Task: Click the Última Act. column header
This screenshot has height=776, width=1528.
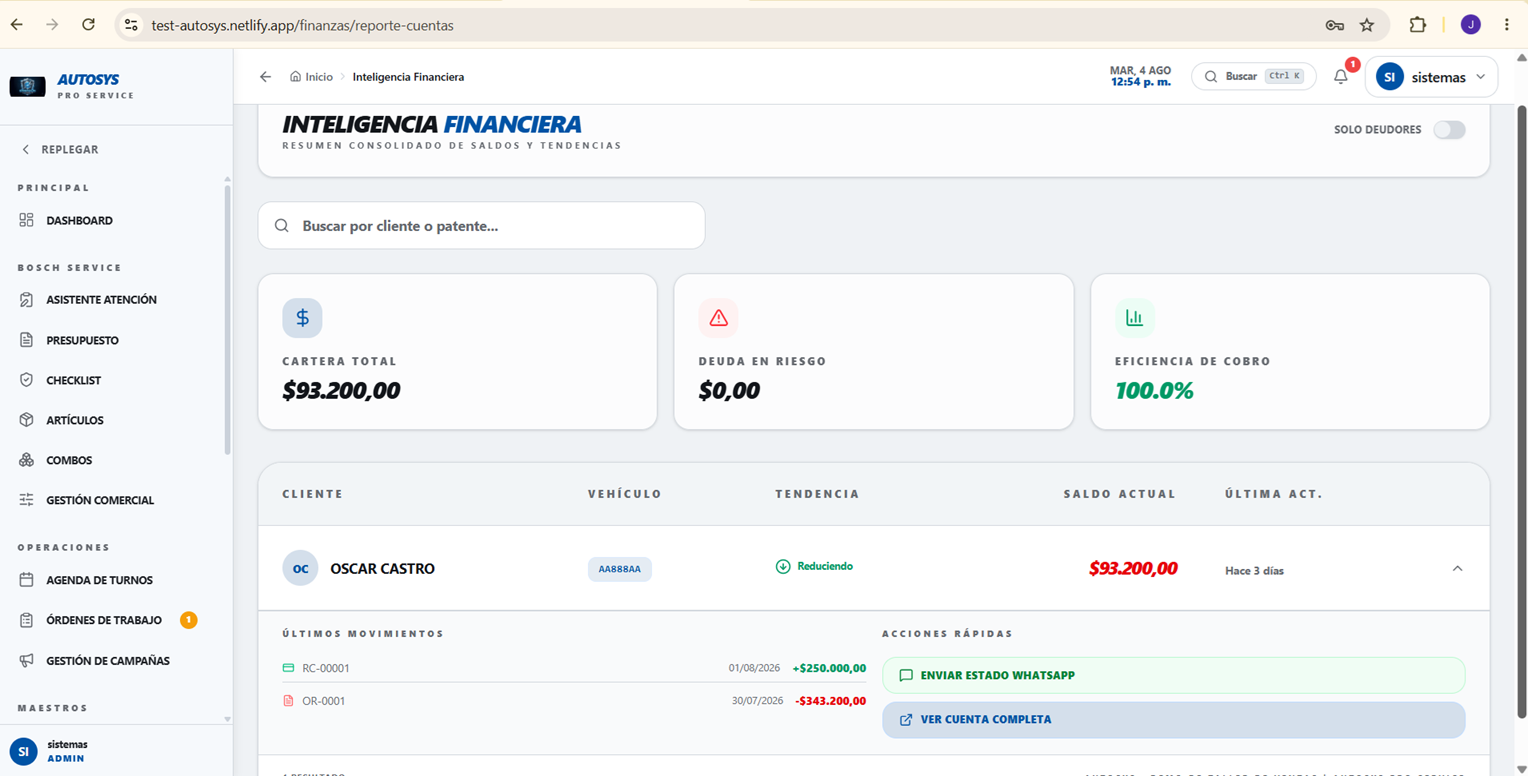Action: coord(1274,494)
